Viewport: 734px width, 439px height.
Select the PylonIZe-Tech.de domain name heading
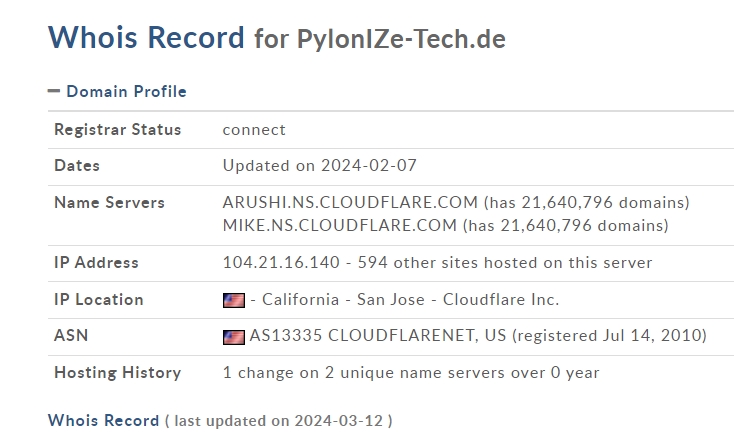point(401,39)
